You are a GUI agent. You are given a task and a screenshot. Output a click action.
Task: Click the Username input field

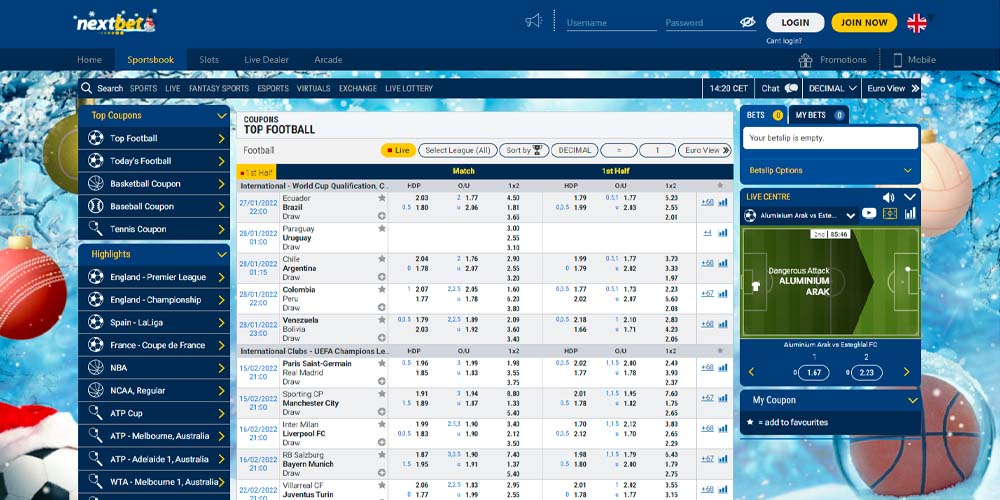tap(611, 22)
